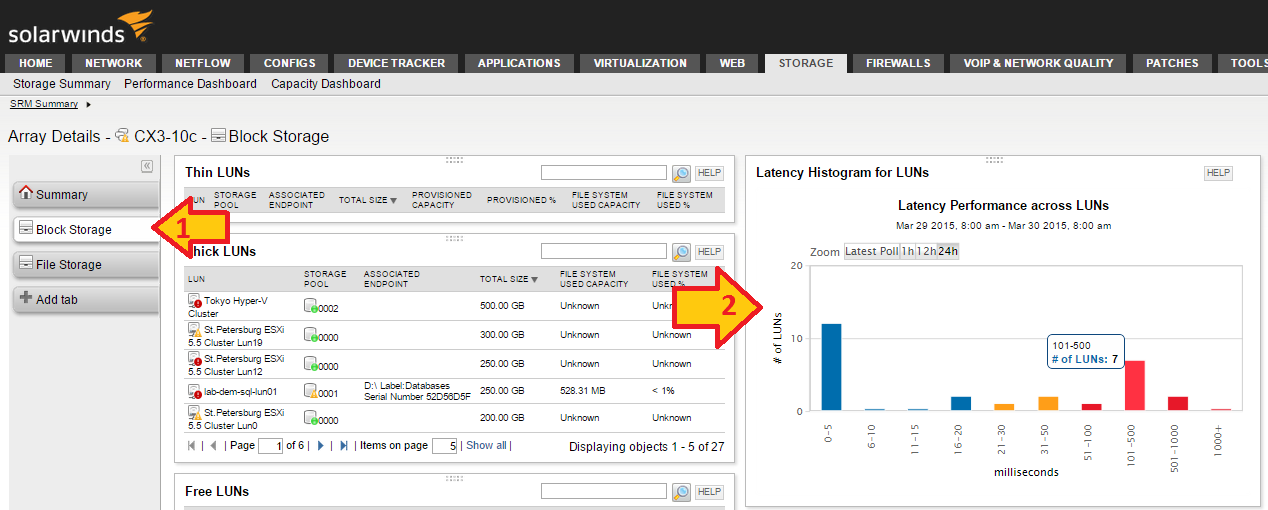Click the Page number input field
Screen dimensions: 1268x510
click(x=270, y=446)
